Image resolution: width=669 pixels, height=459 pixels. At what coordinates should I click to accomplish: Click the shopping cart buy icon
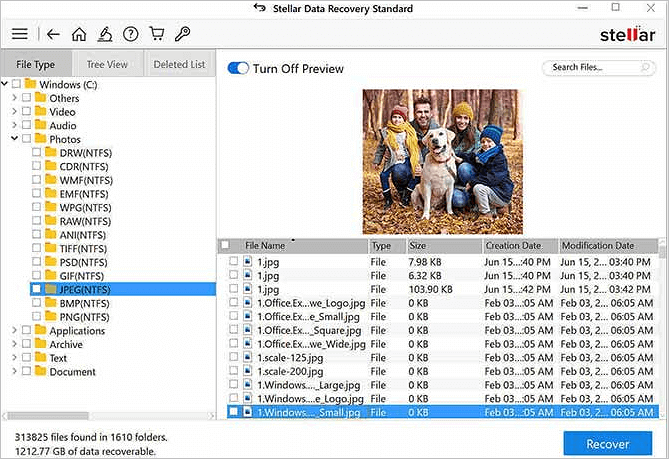pyautogui.click(x=156, y=34)
